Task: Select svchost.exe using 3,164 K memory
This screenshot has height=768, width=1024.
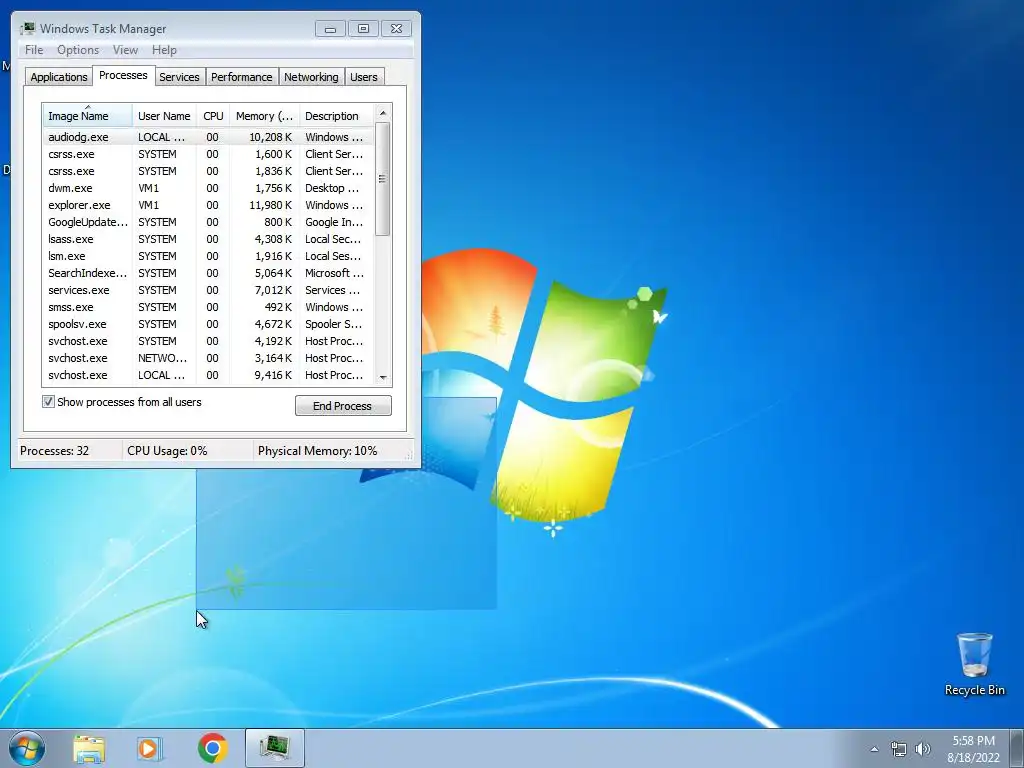Action: click(208, 358)
